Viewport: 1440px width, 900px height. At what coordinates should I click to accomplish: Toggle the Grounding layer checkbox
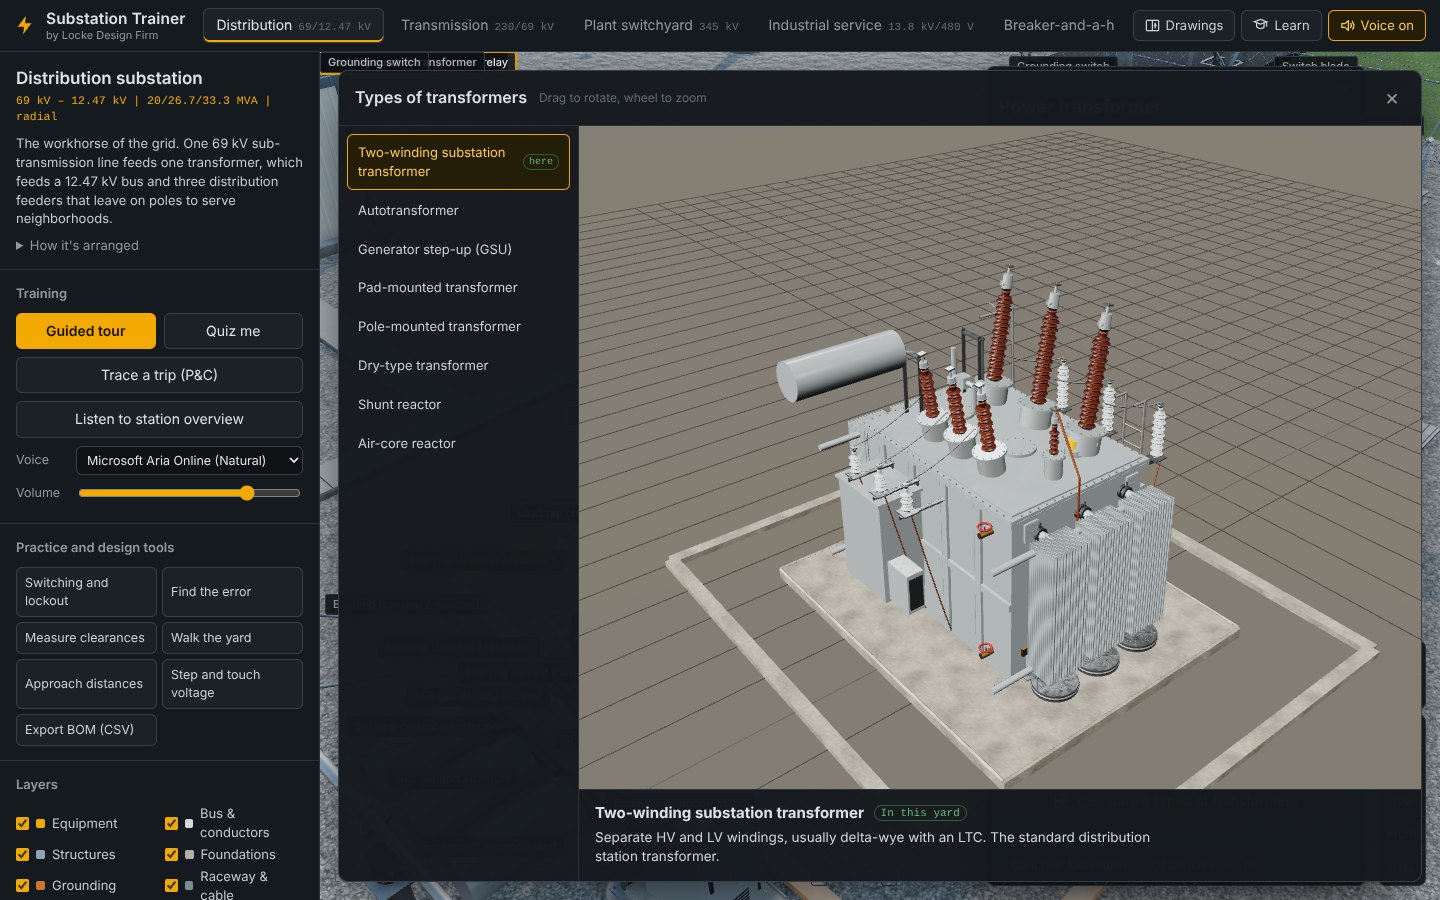22,886
